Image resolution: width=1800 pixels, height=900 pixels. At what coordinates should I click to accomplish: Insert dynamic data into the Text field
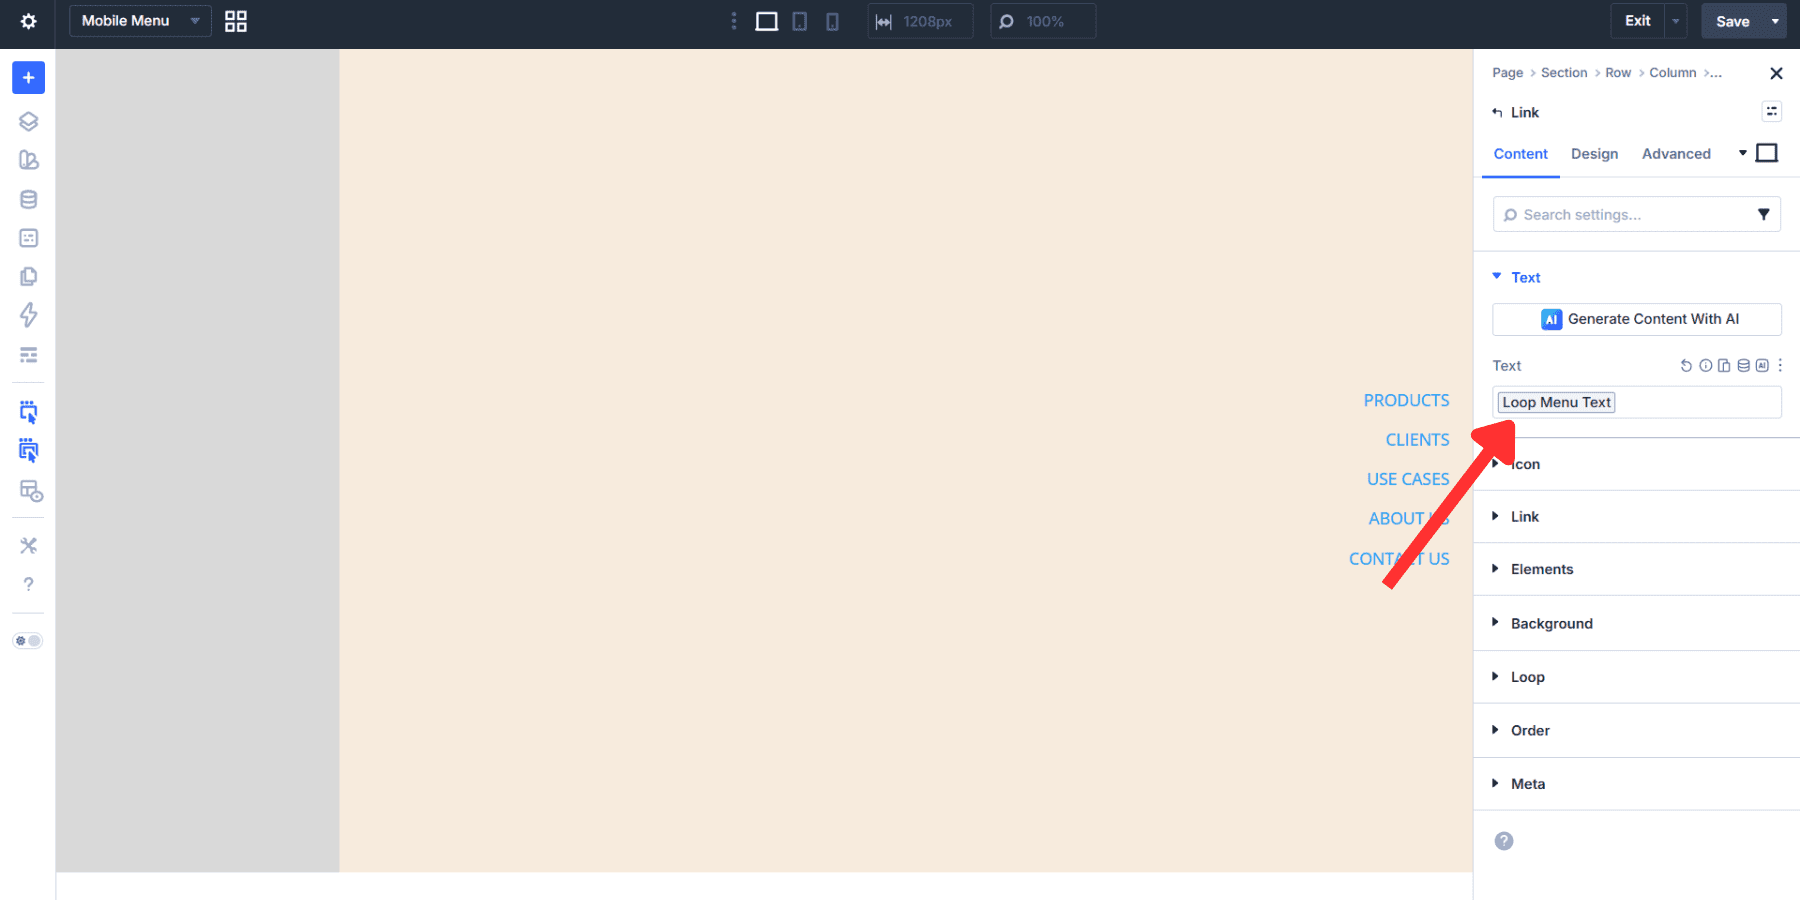point(1743,365)
